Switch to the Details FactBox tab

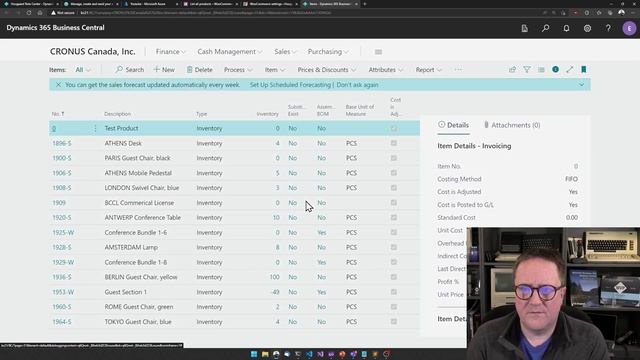453,125
